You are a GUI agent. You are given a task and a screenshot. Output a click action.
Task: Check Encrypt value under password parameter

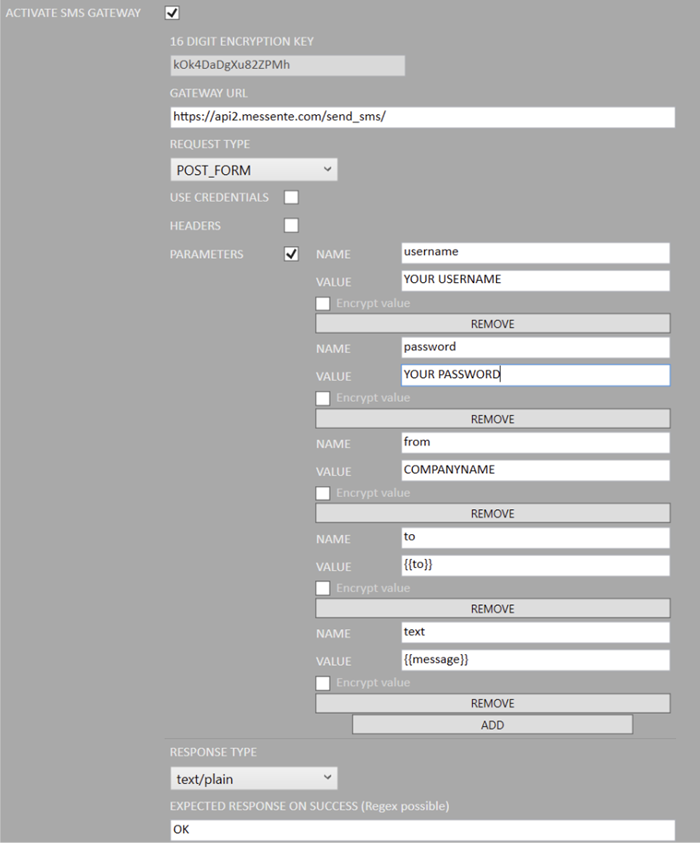(323, 398)
